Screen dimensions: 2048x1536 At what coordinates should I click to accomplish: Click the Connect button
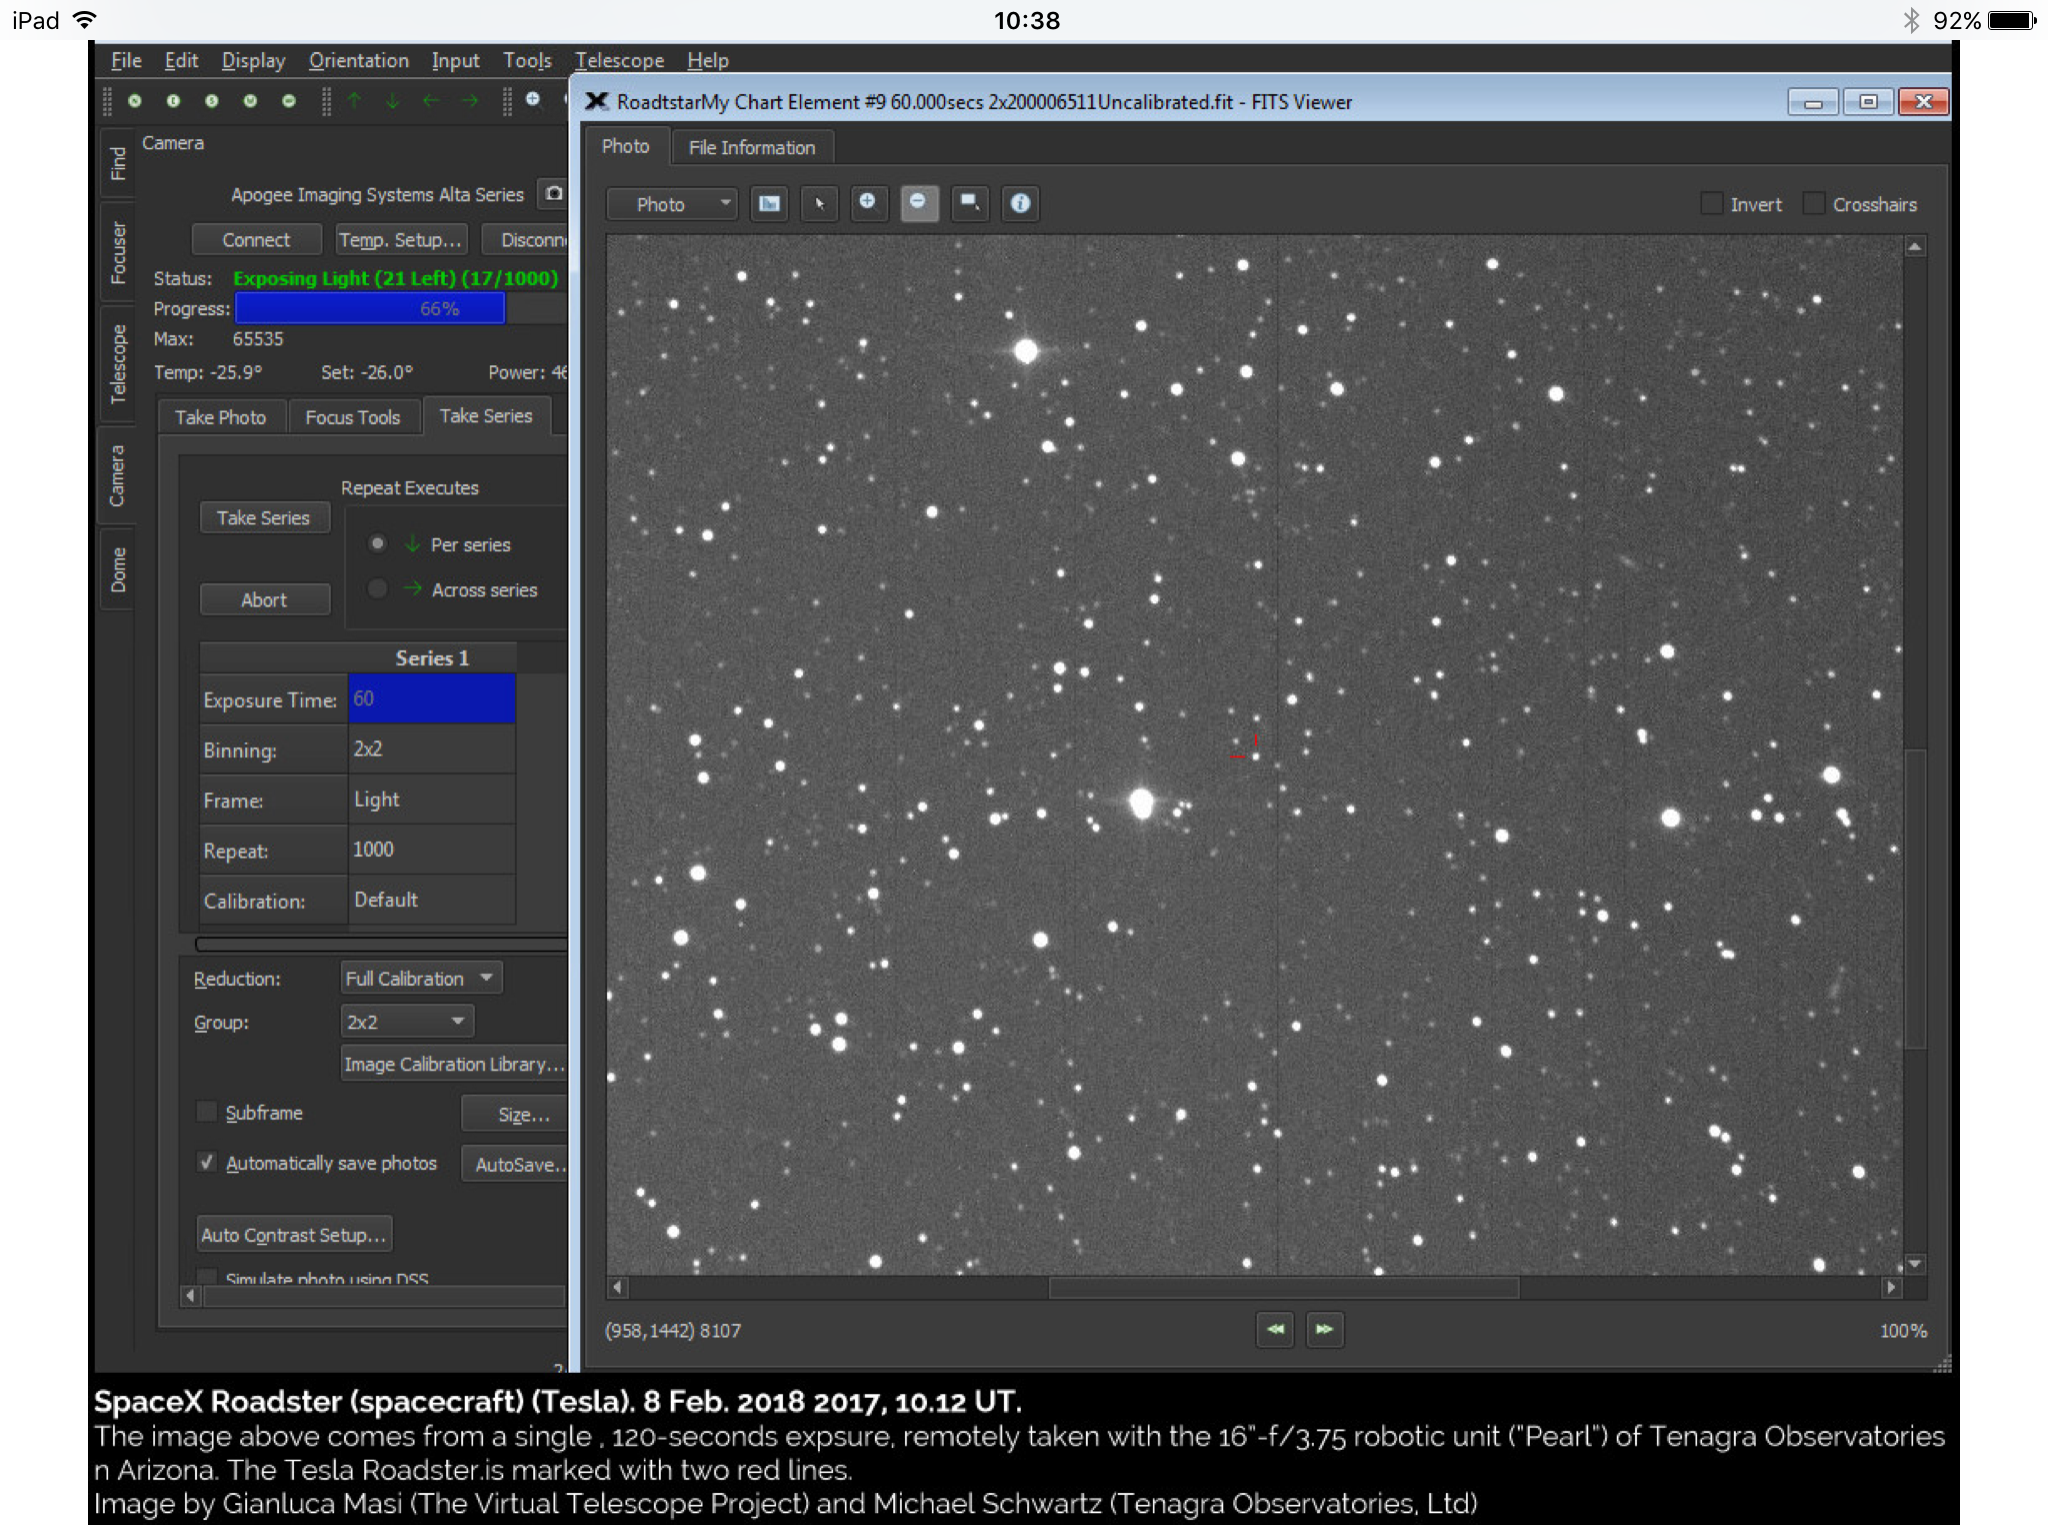(x=256, y=240)
